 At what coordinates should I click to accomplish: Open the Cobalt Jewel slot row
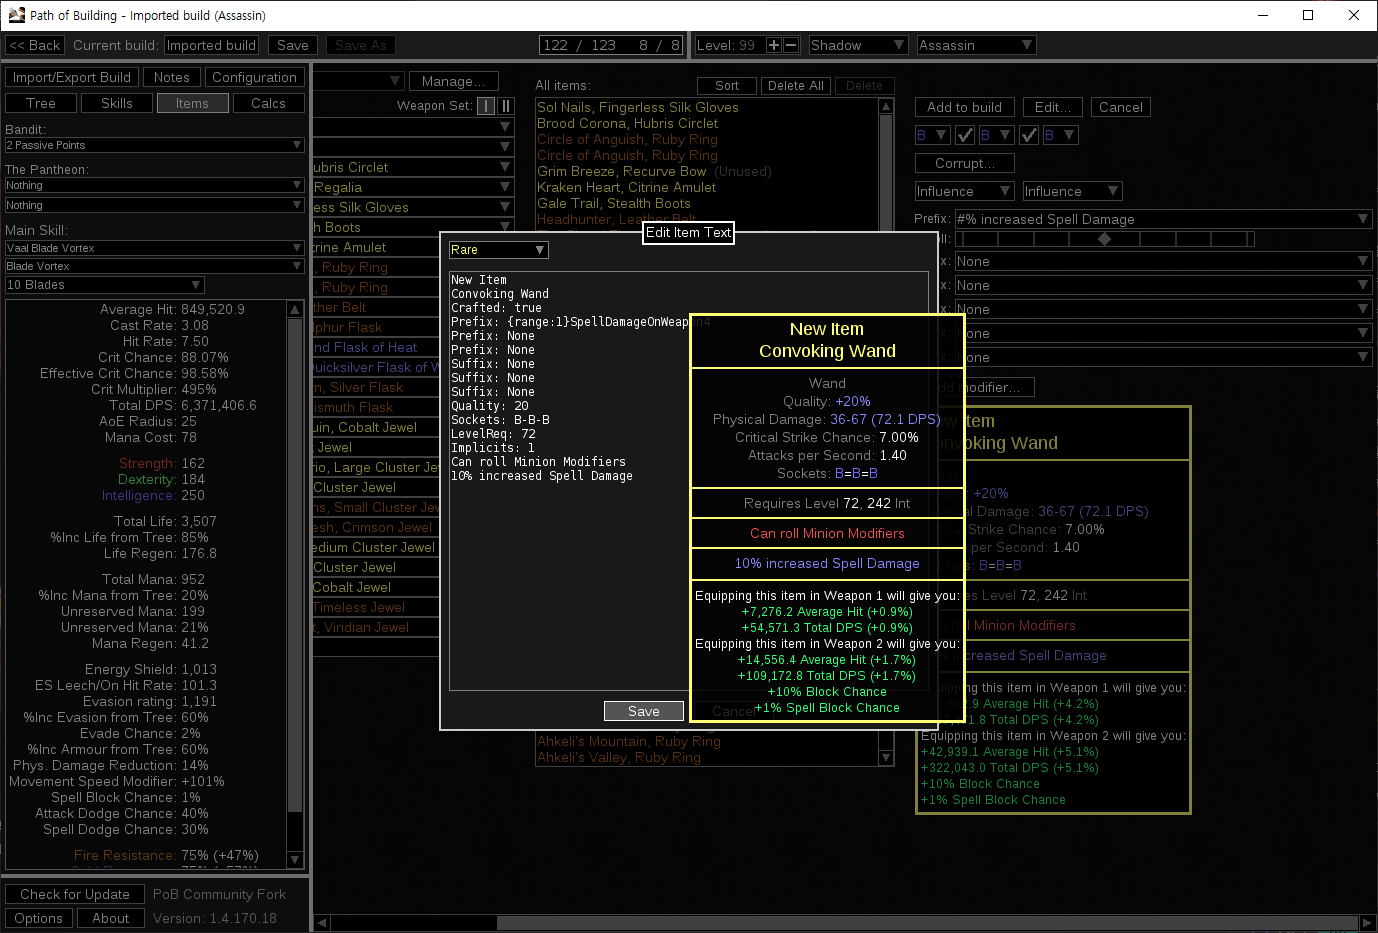pyautogui.click(x=376, y=587)
